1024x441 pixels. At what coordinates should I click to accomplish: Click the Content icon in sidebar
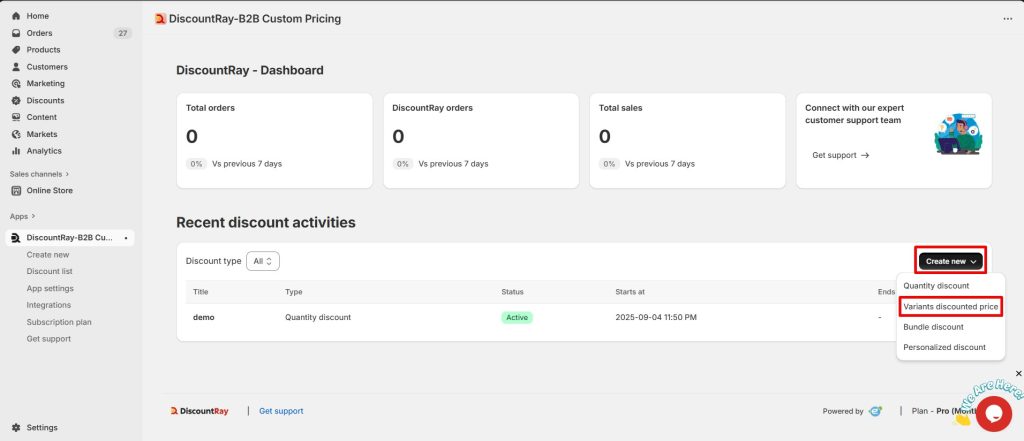click(16, 117)
